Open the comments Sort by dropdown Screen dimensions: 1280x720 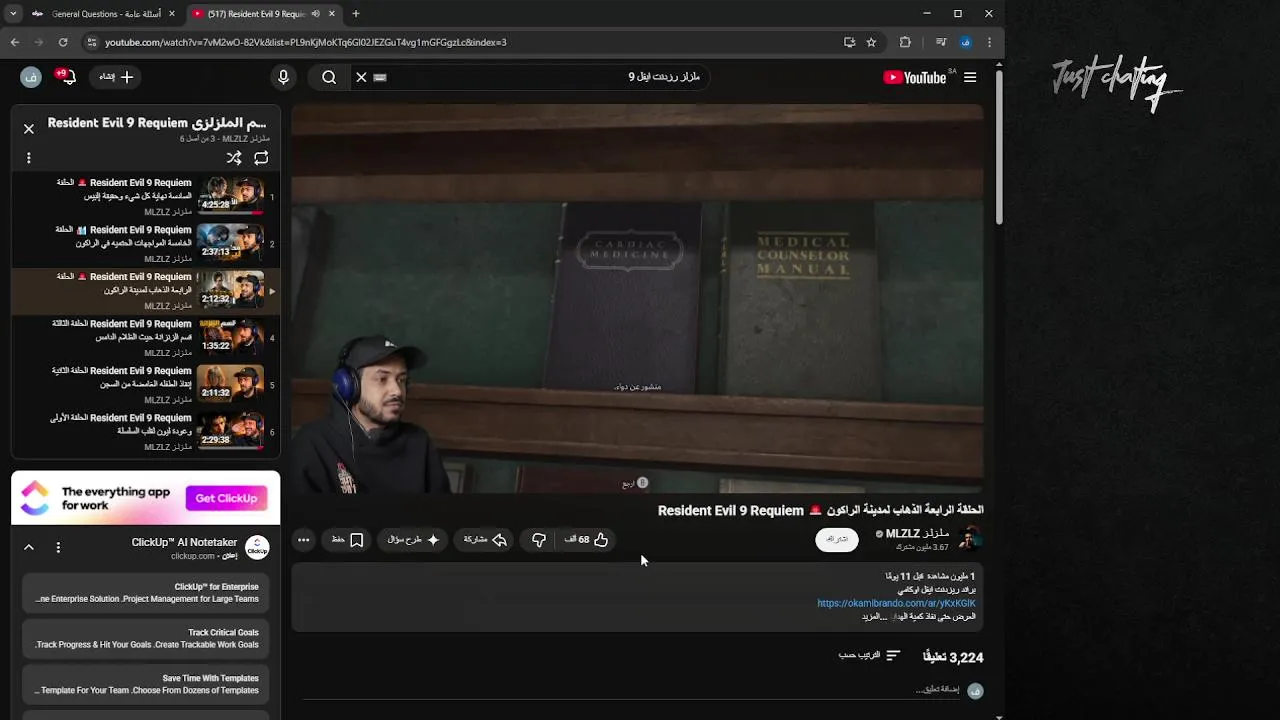(869, 655)
